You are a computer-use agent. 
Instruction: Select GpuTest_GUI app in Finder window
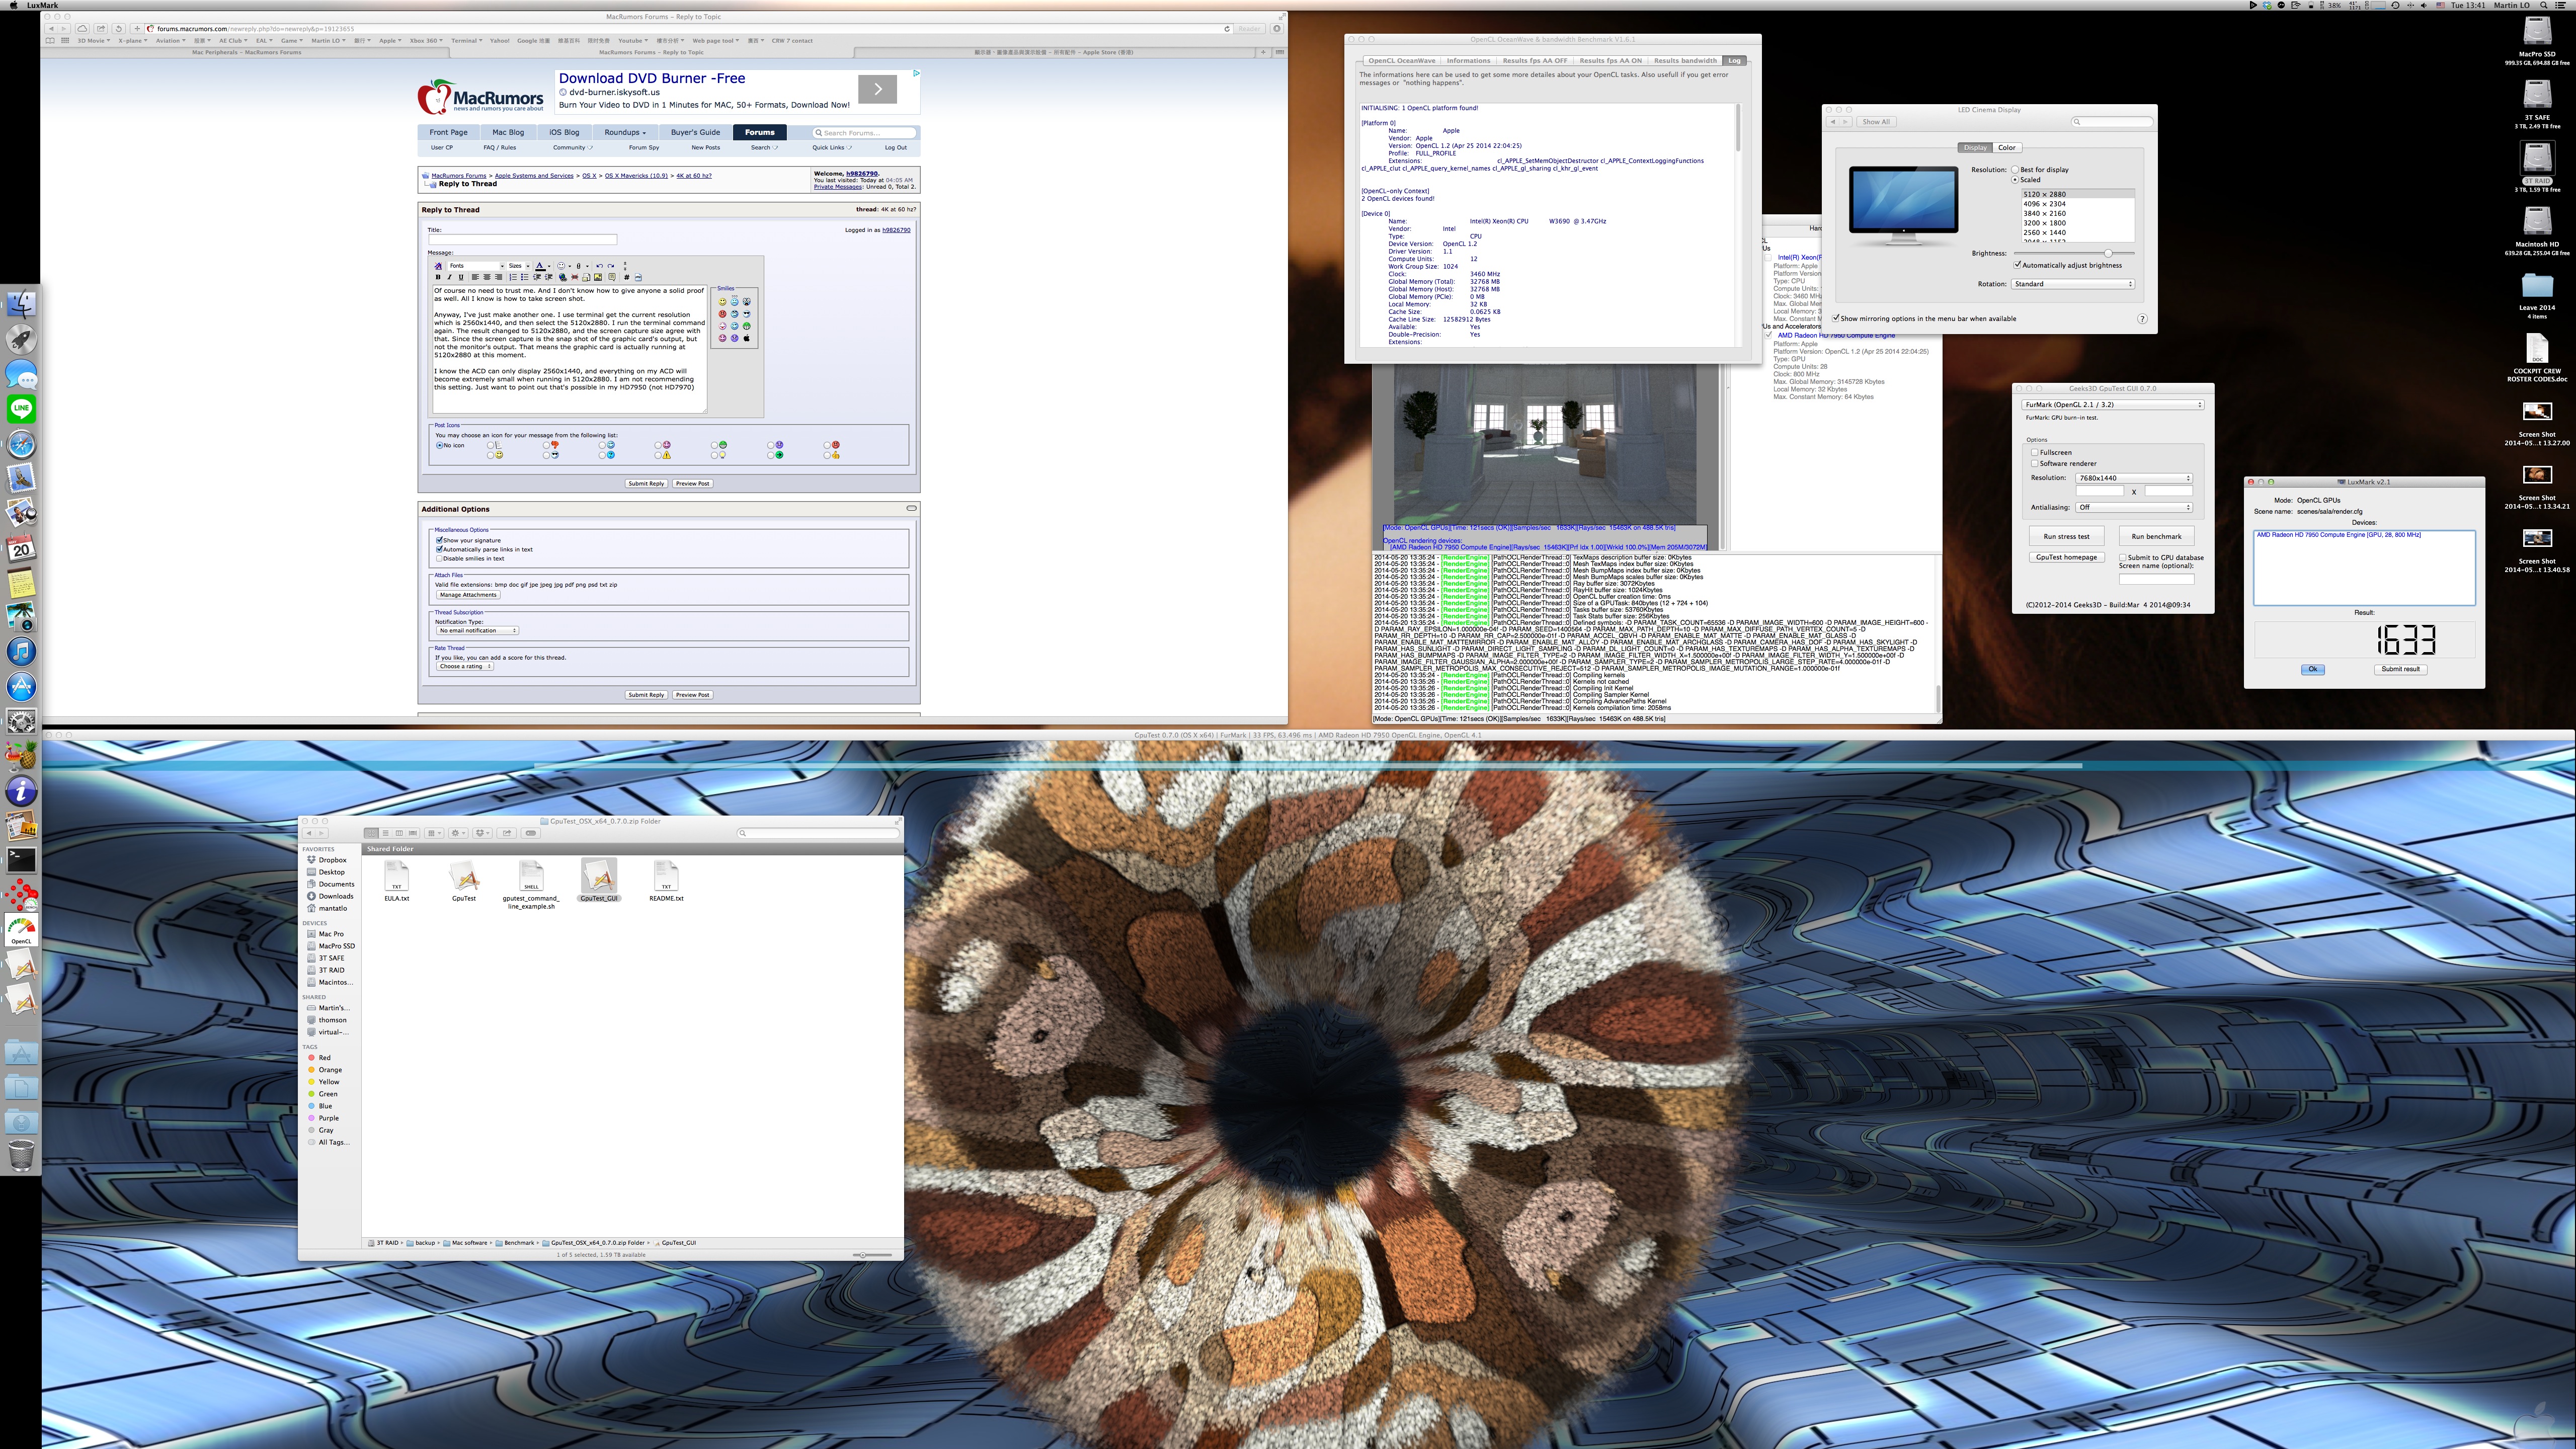point(599,880)
